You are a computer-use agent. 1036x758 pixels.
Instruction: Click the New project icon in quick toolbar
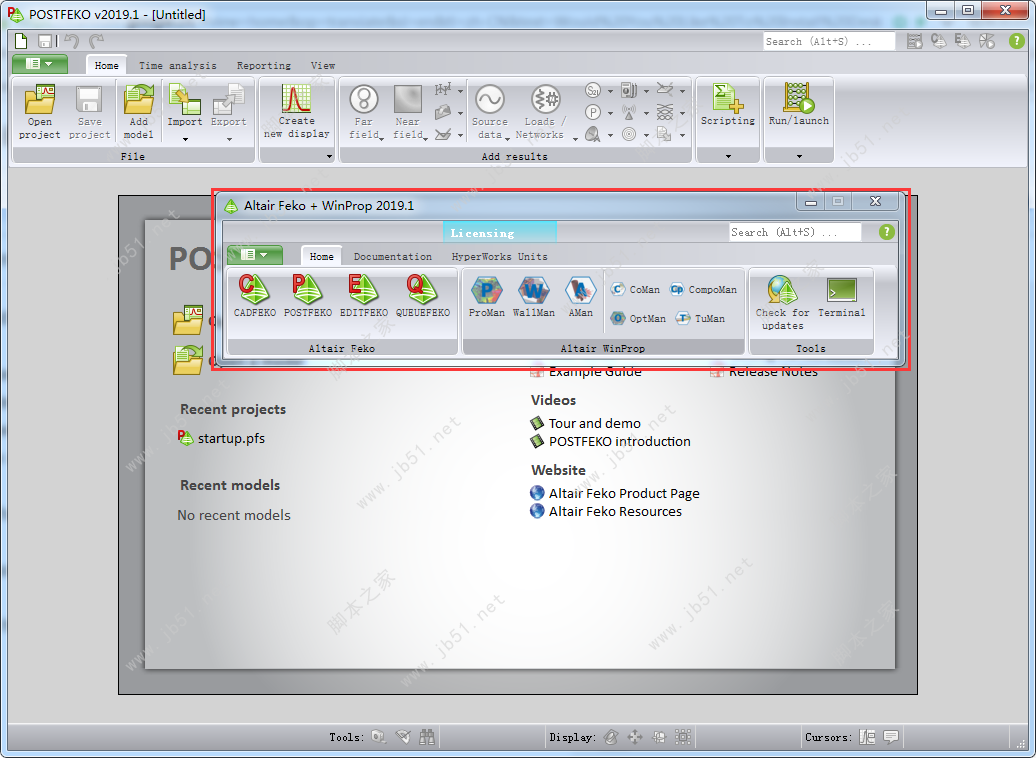(21, 41)
